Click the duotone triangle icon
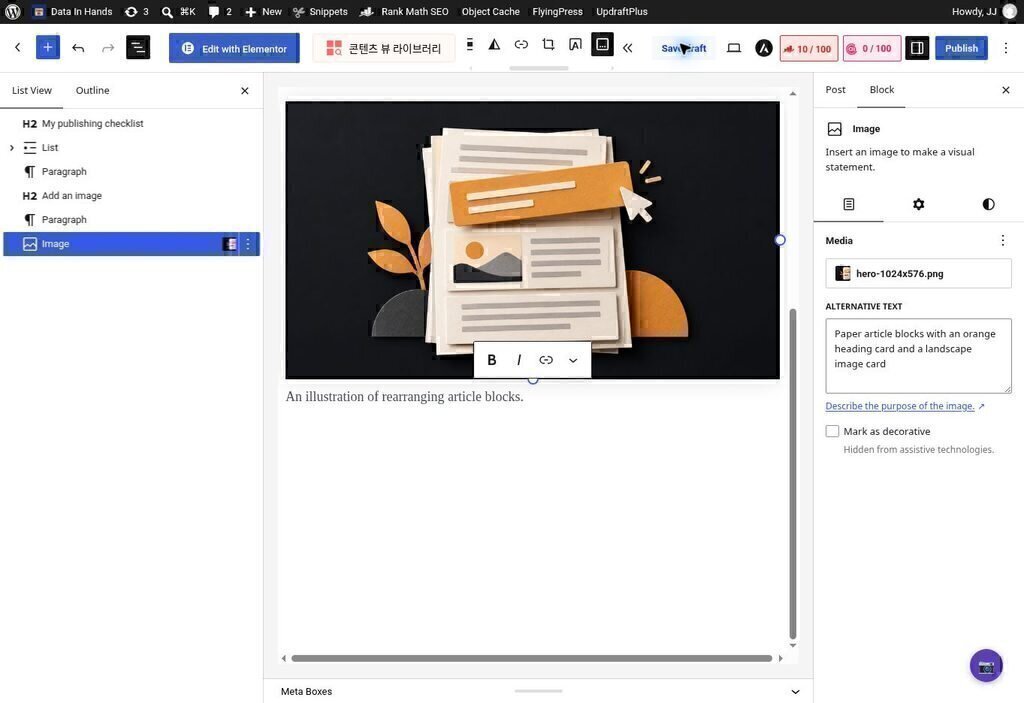Image resolution: width=1024 pixels, height=703 pixels. [x=494, y=44]
